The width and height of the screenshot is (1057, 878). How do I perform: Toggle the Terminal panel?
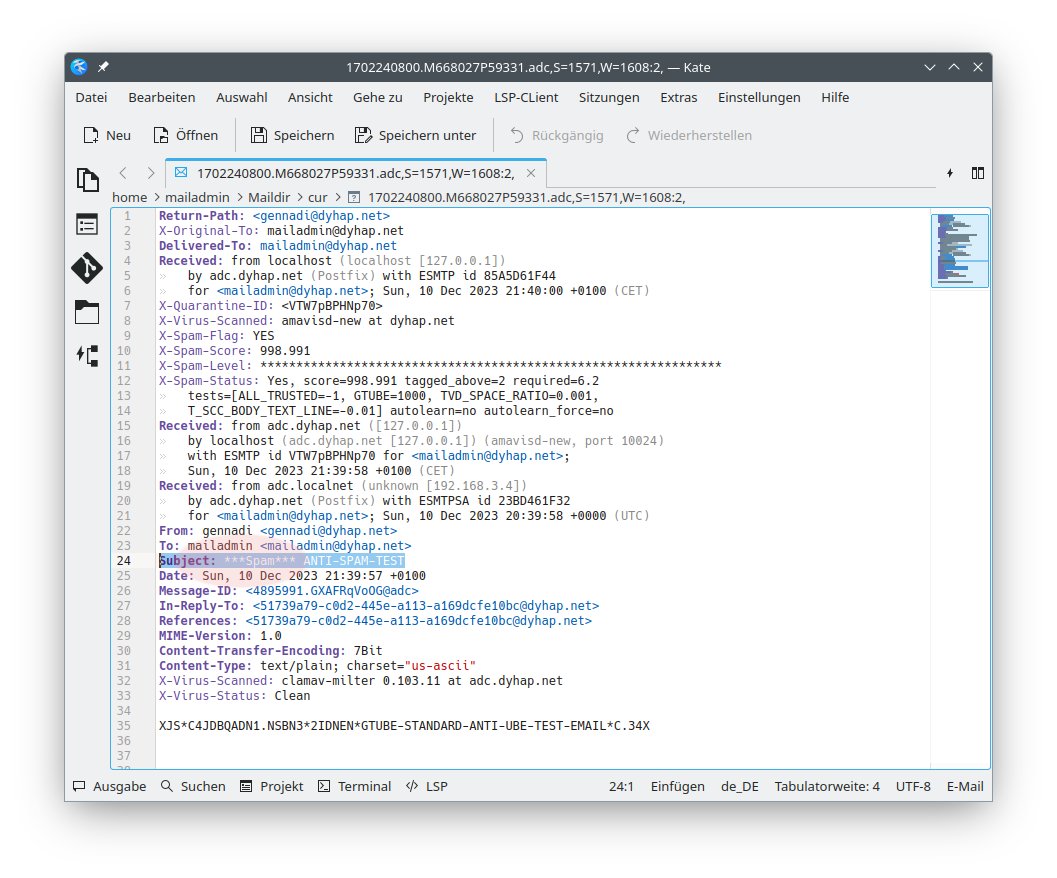pyautogui.click(x=354, y=786)
